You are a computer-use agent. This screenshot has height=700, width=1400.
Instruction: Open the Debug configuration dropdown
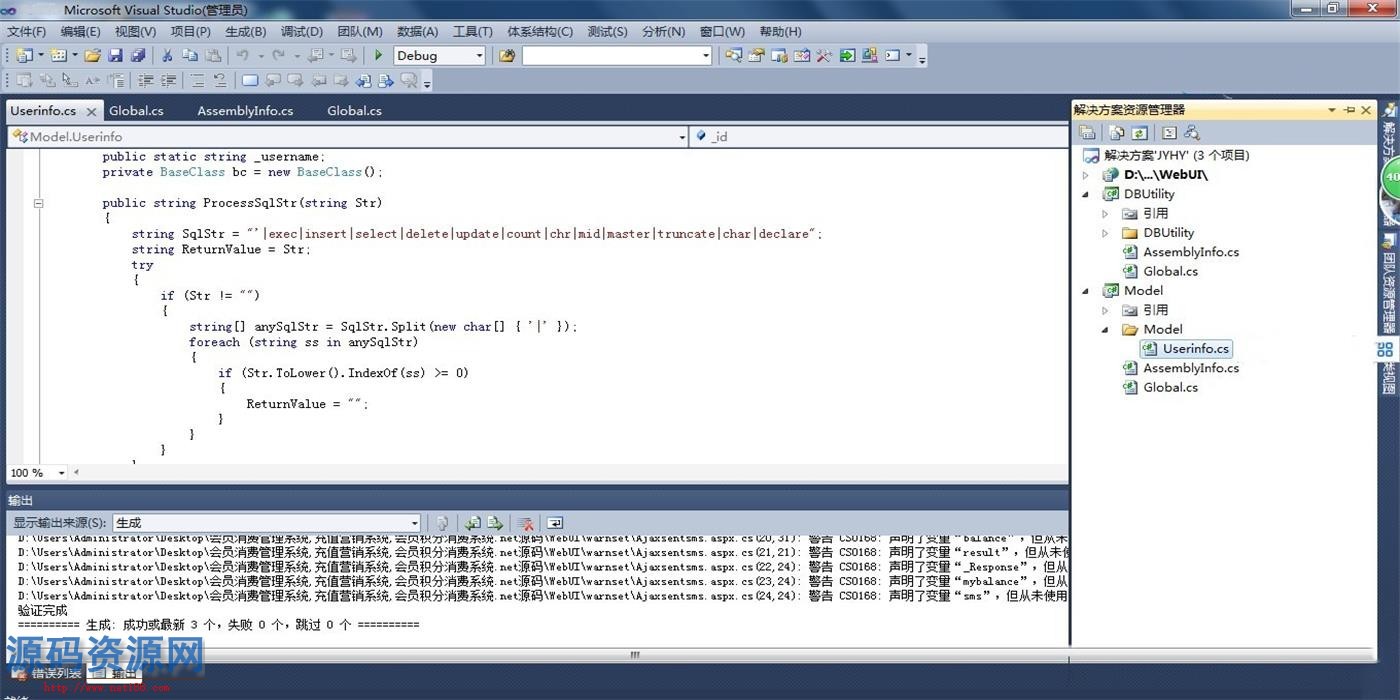click(x=479, y=56)
